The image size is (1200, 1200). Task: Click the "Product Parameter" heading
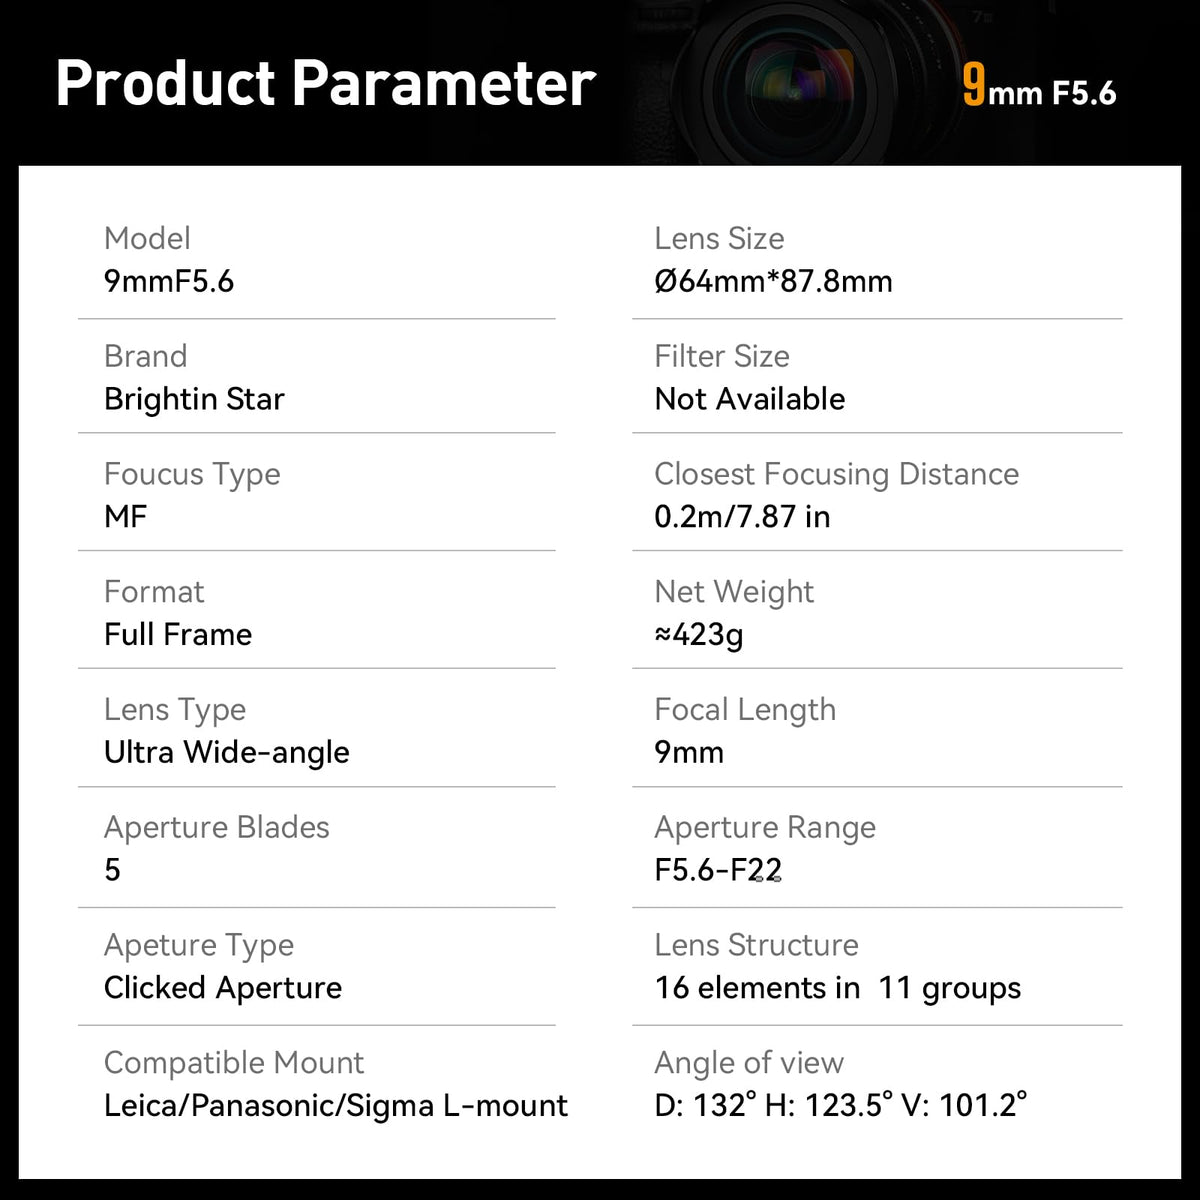(x=325, y=83)
